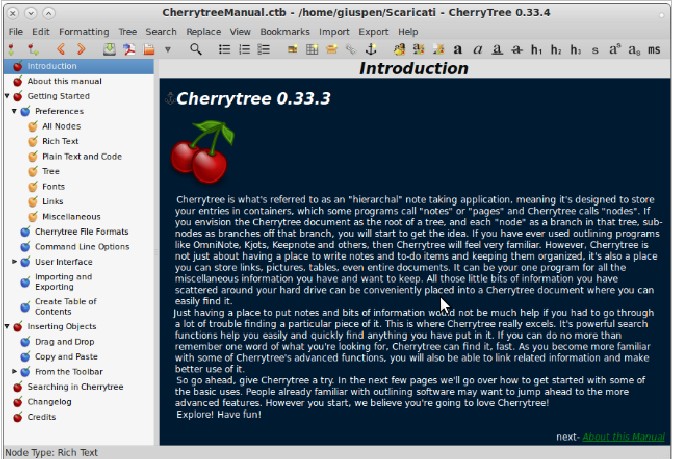Image resolution: width=675 pixels, height=459 pixels.
Task: Apply h1 heading style
Action: [x=536, y=50]
